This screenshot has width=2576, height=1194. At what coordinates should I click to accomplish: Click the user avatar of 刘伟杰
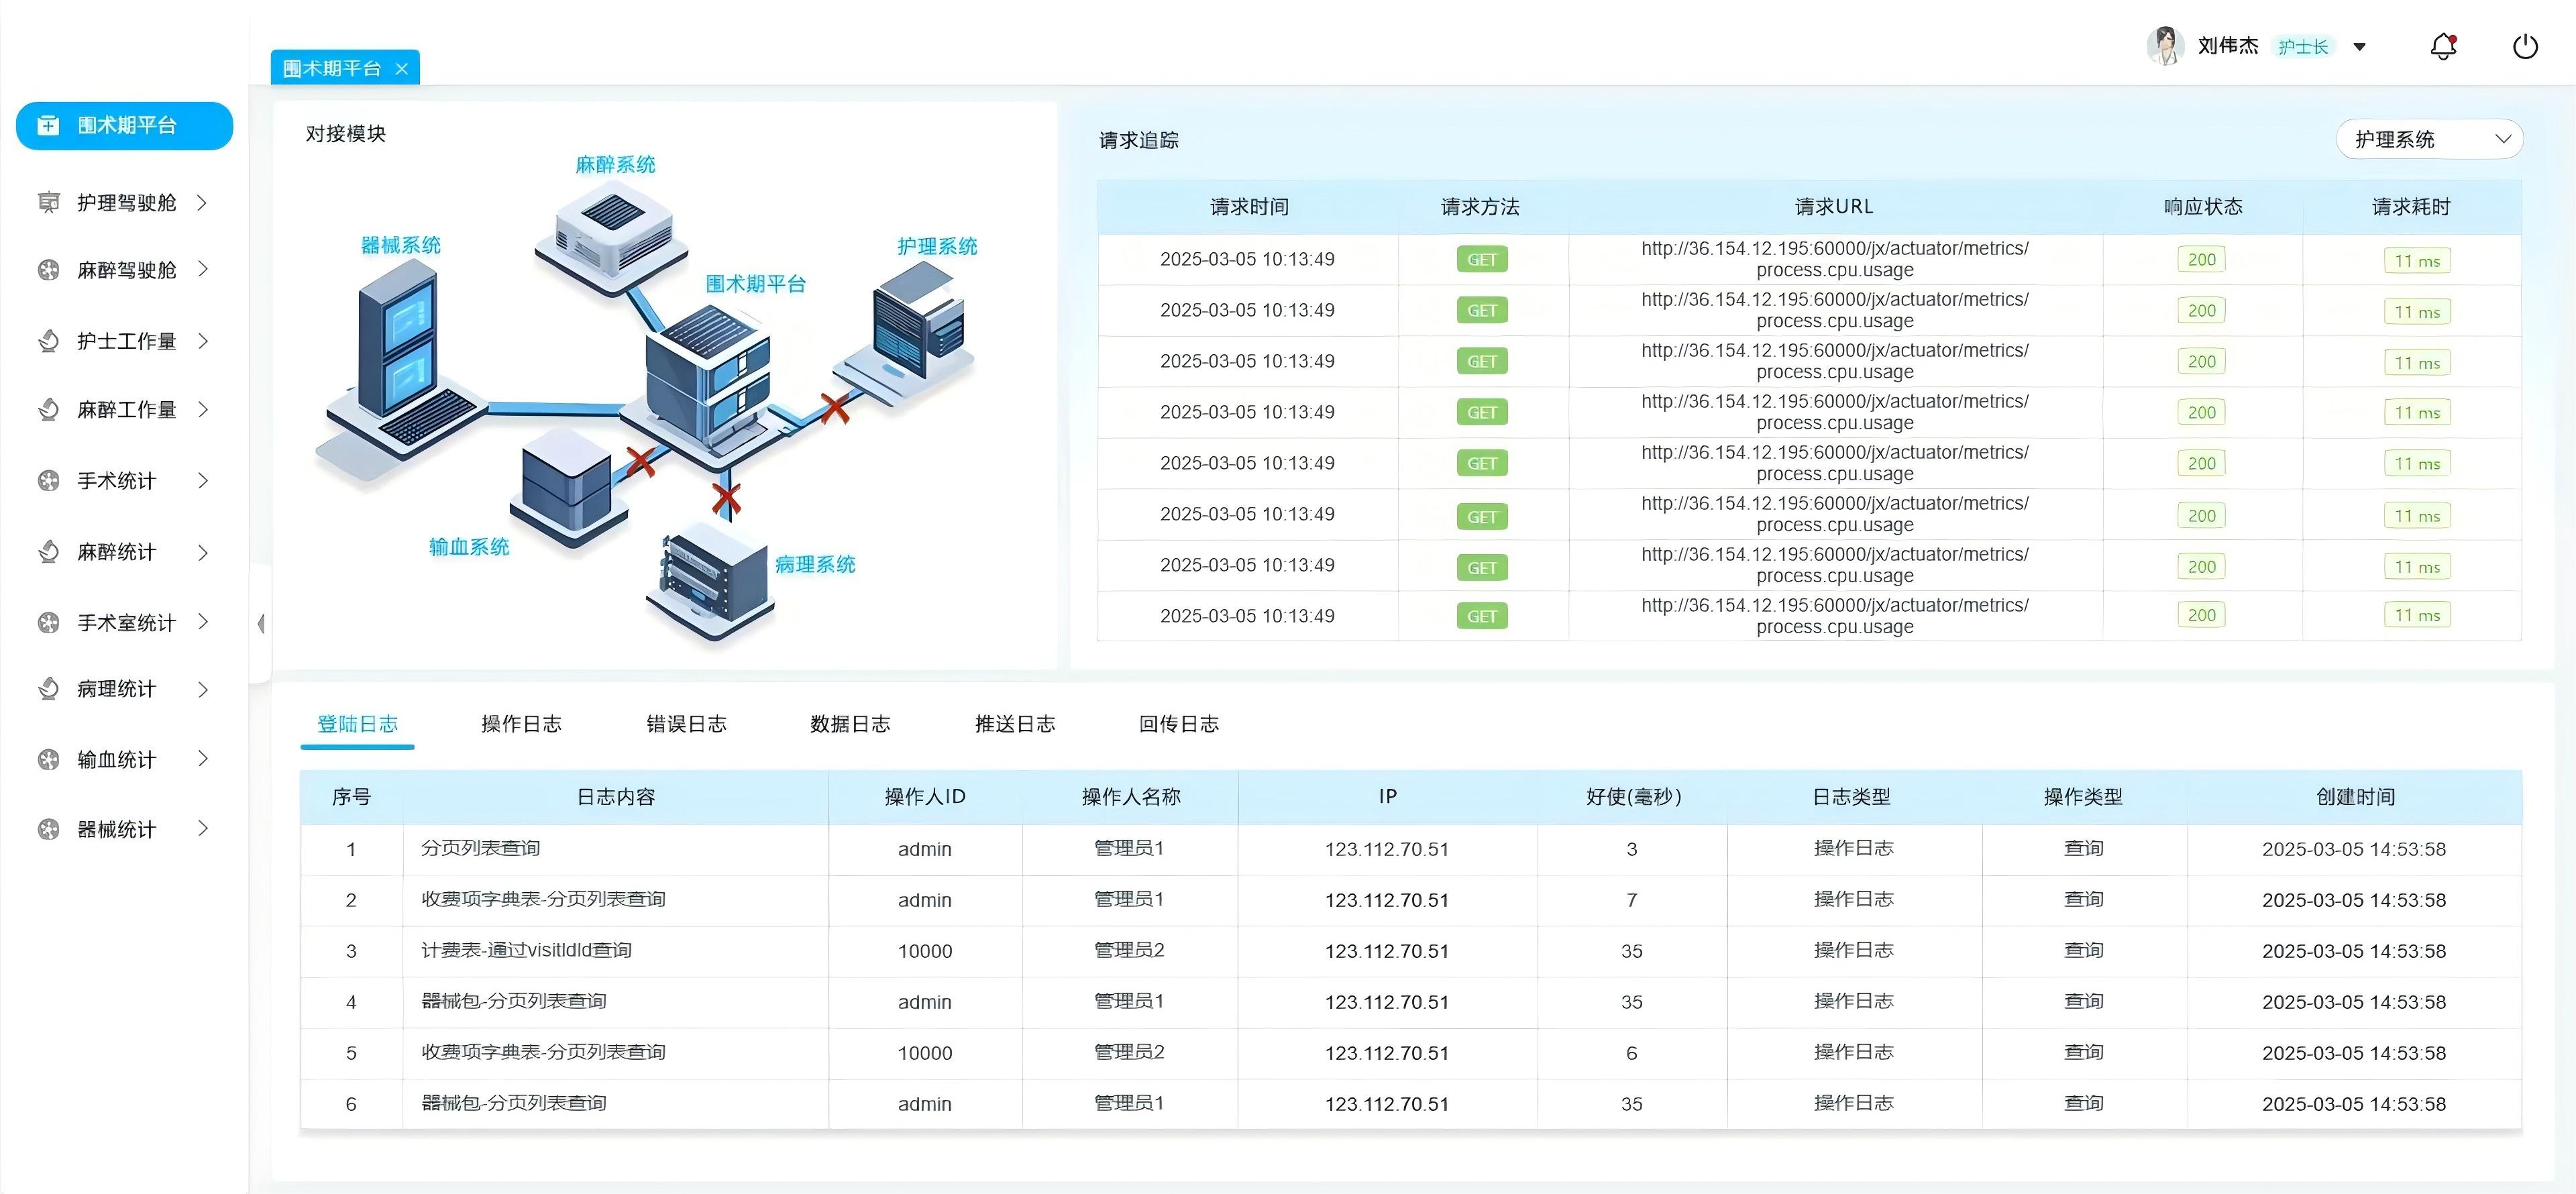tap(2165, 46)
